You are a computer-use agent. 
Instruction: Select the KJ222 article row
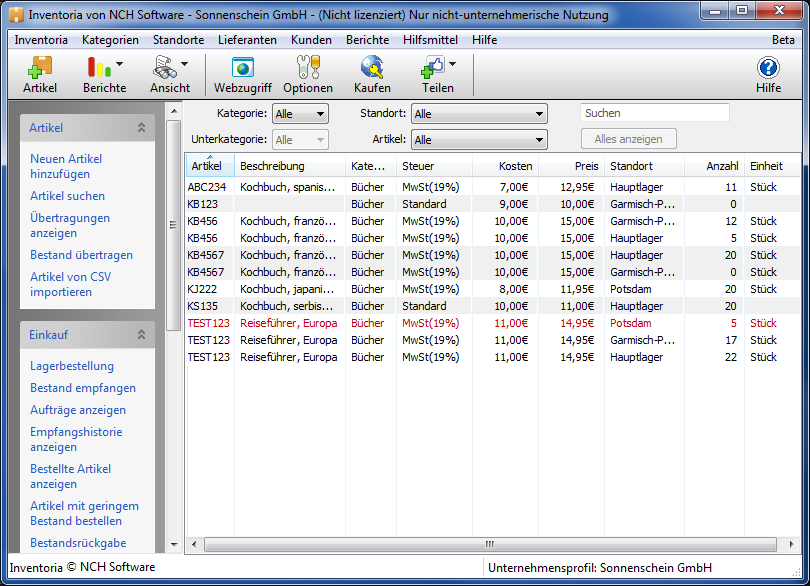click(492, 289)
